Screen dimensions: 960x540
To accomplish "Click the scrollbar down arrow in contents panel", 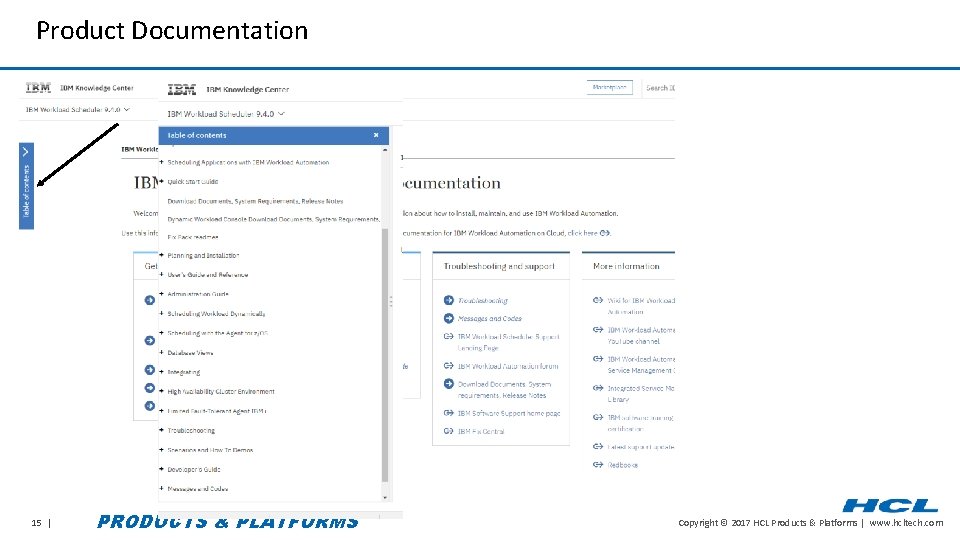I will click(x=385, y=497).
